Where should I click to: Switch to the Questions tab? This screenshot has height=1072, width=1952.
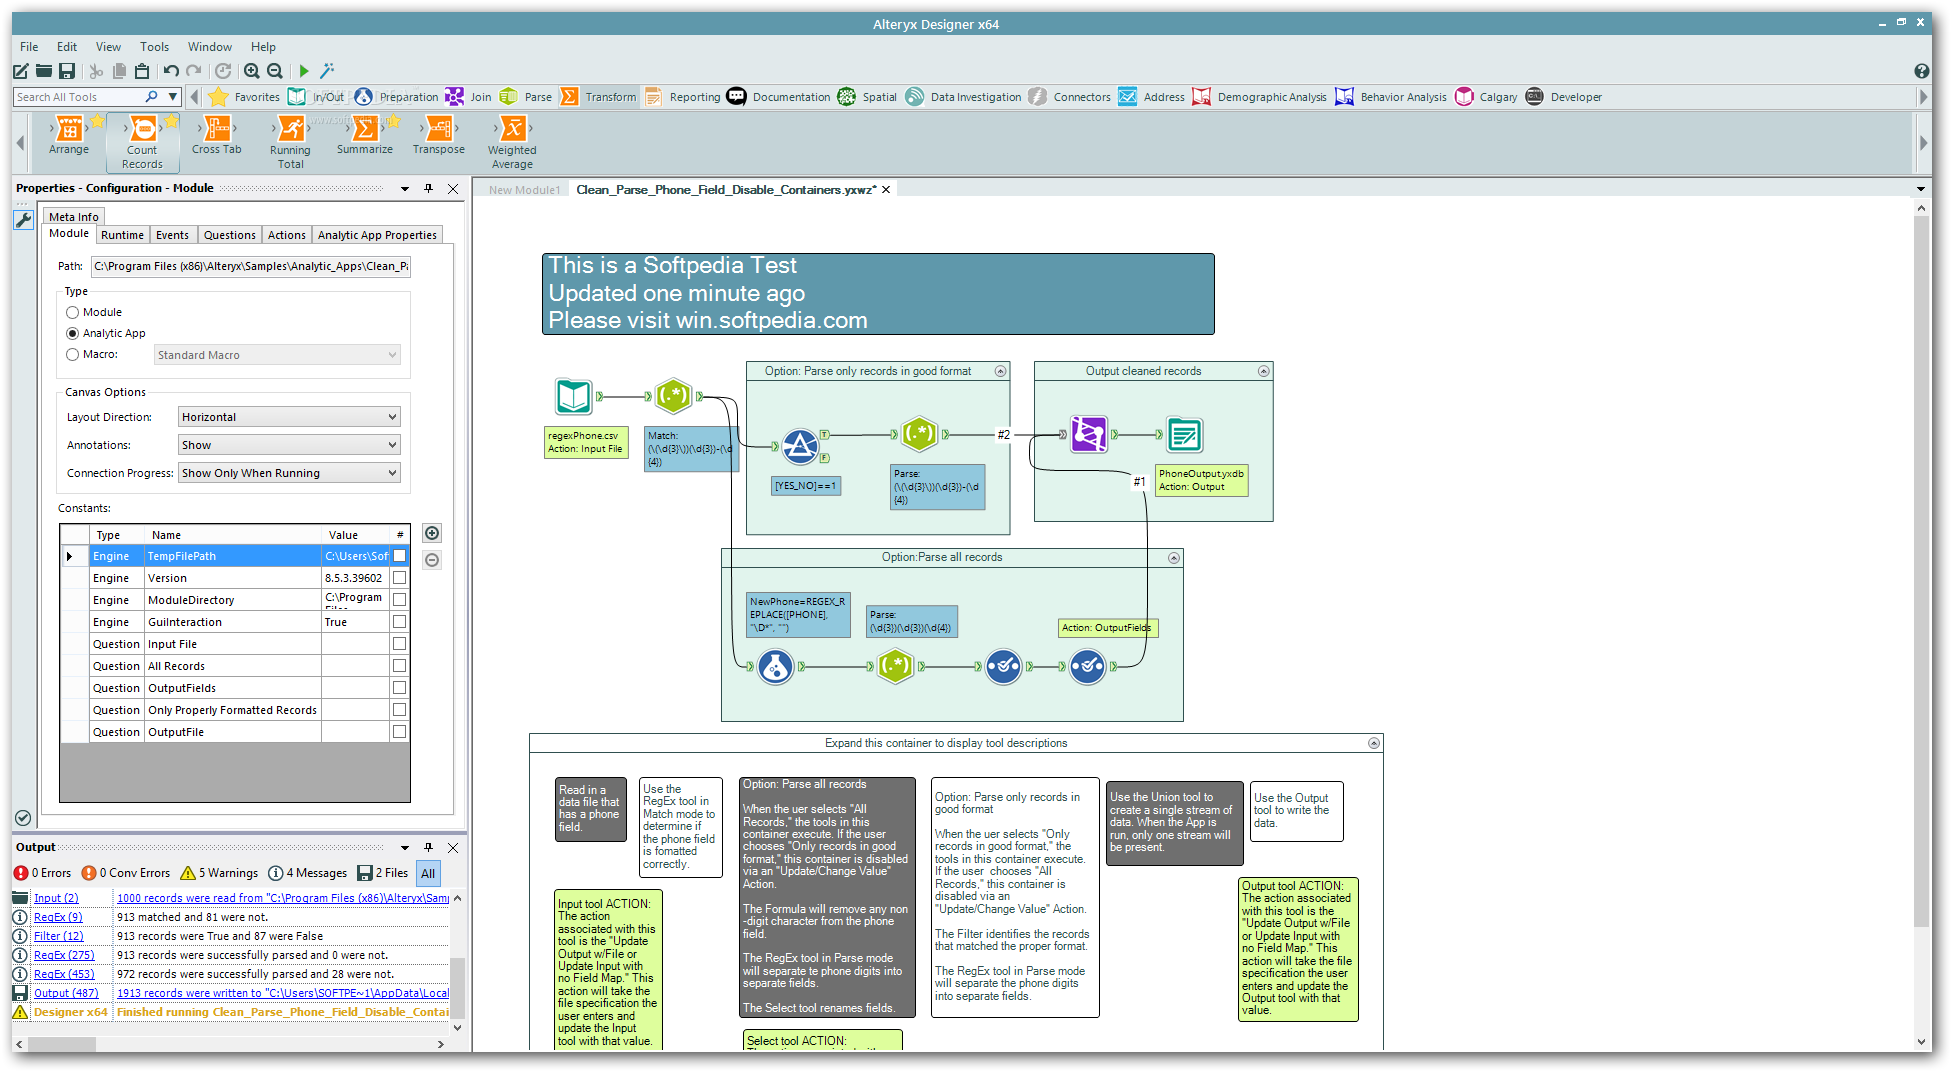click(x=229, y=235)
